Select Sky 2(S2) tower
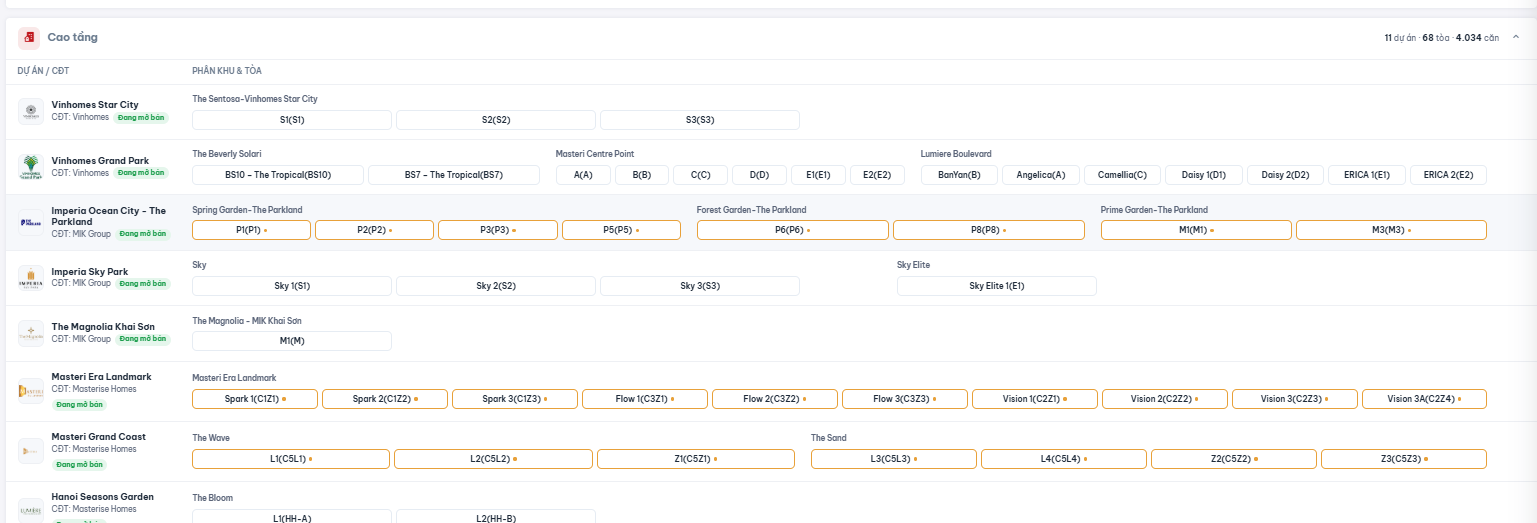This screenshot has width=1537, height=523. pyautogui.click(x=496, y=286)
